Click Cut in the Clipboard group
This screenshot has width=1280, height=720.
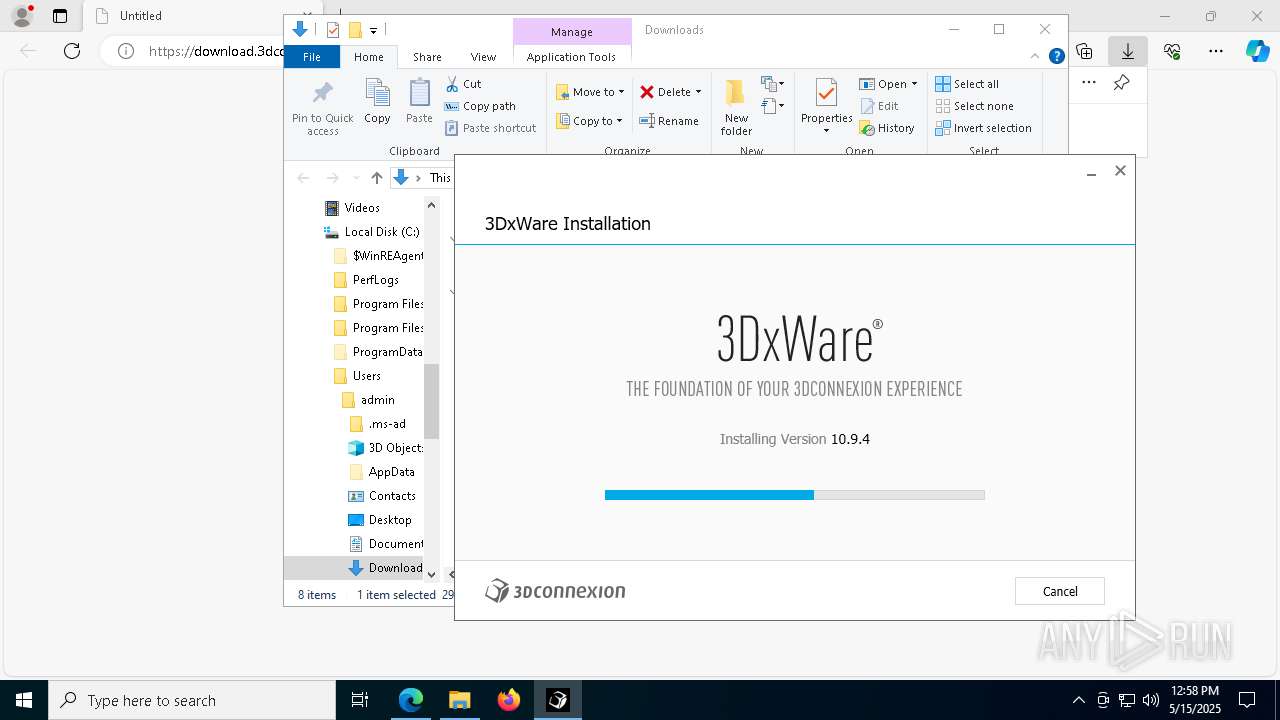pos(463,84)
